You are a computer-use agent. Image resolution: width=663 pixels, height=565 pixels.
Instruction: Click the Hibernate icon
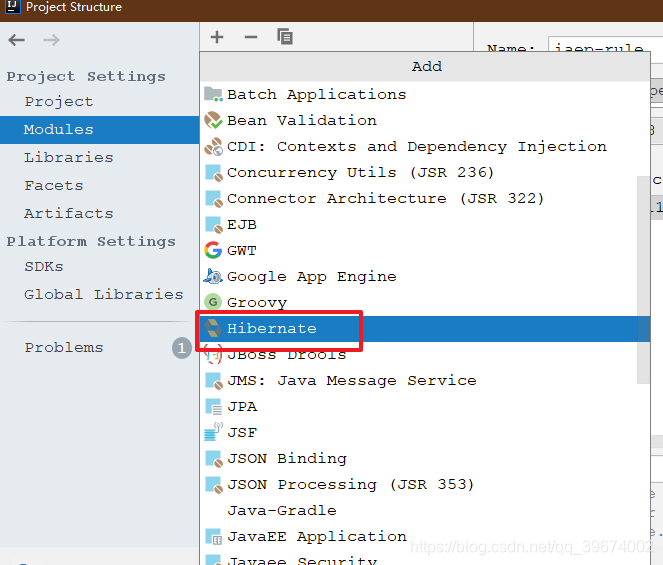click(x=213, y=328)
